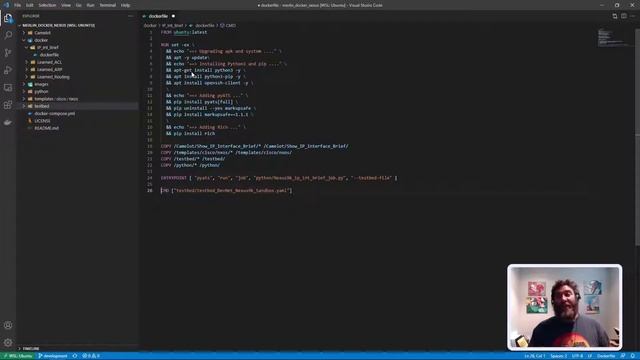Select the dockerfile editor tab
640x360 pixels.
tap(158, 16)
